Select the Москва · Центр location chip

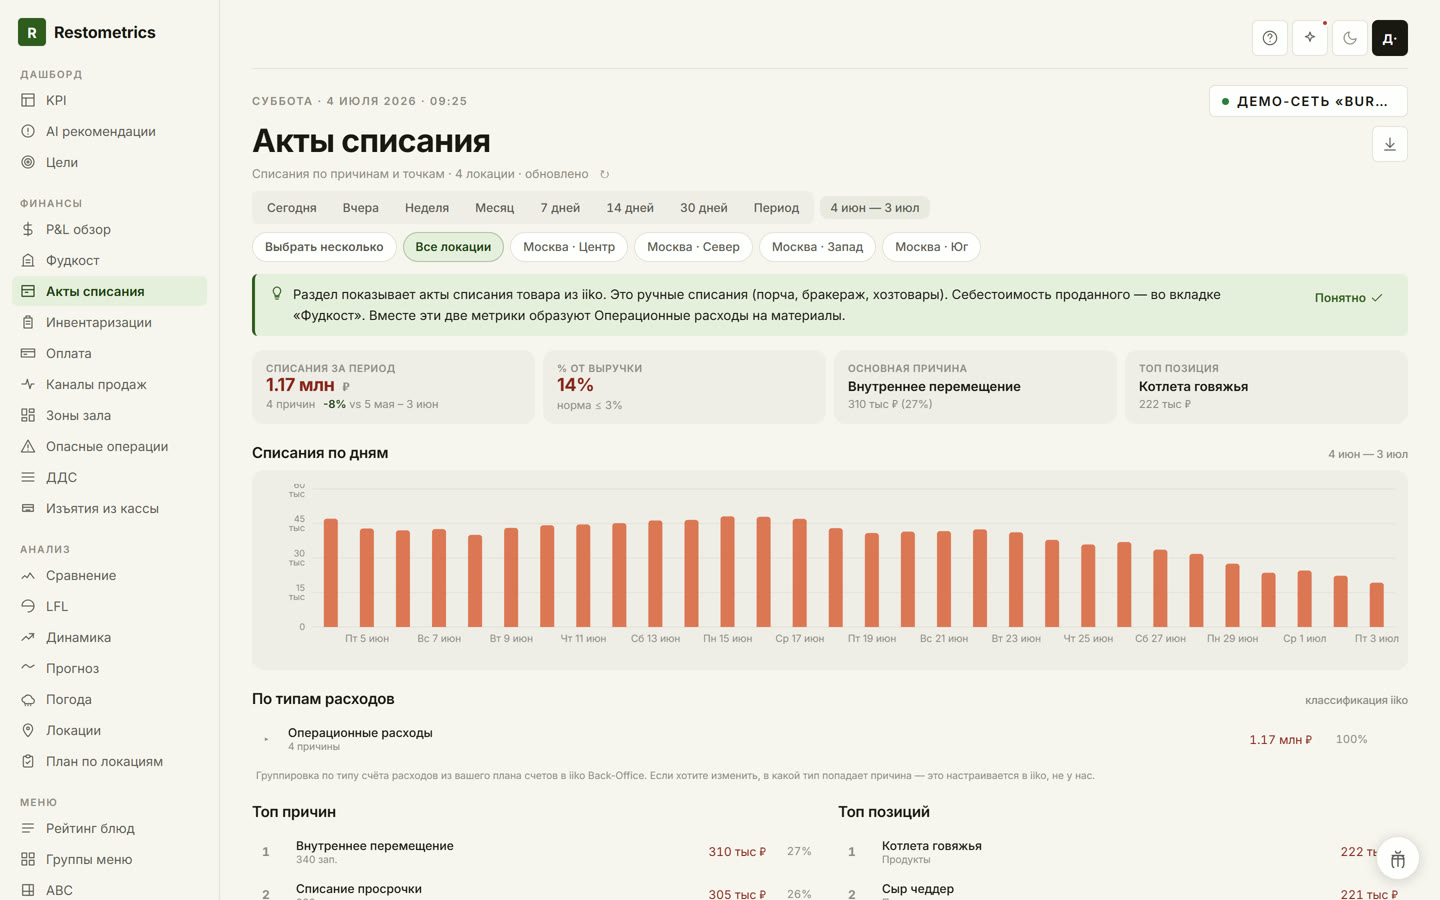click(x=569, y=247)
